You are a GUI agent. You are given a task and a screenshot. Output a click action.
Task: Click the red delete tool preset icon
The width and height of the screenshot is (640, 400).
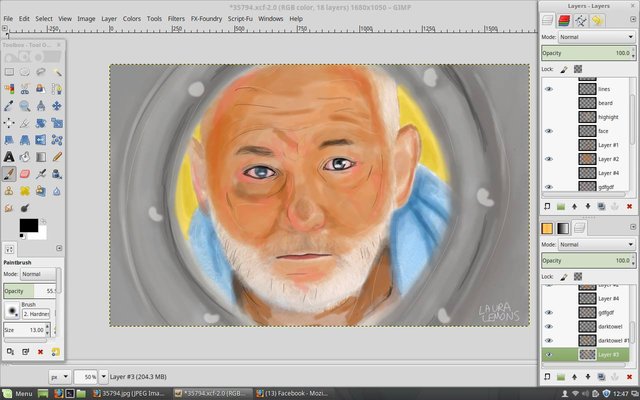[x=40, y=351]
